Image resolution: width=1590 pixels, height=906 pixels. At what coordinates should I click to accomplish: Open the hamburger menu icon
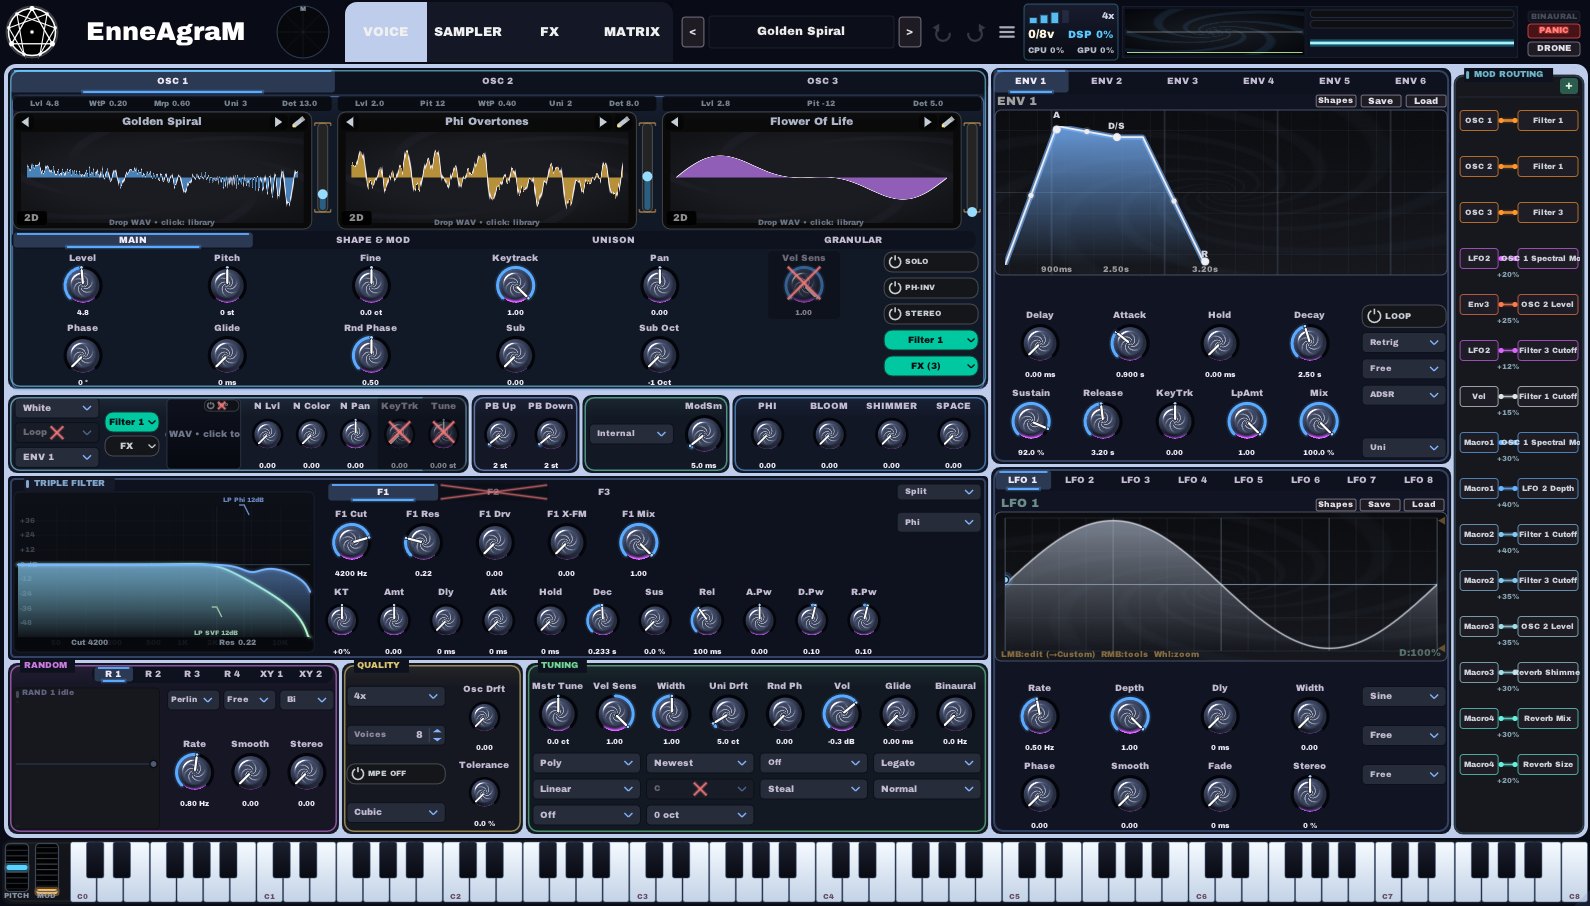pos(1007,32)
